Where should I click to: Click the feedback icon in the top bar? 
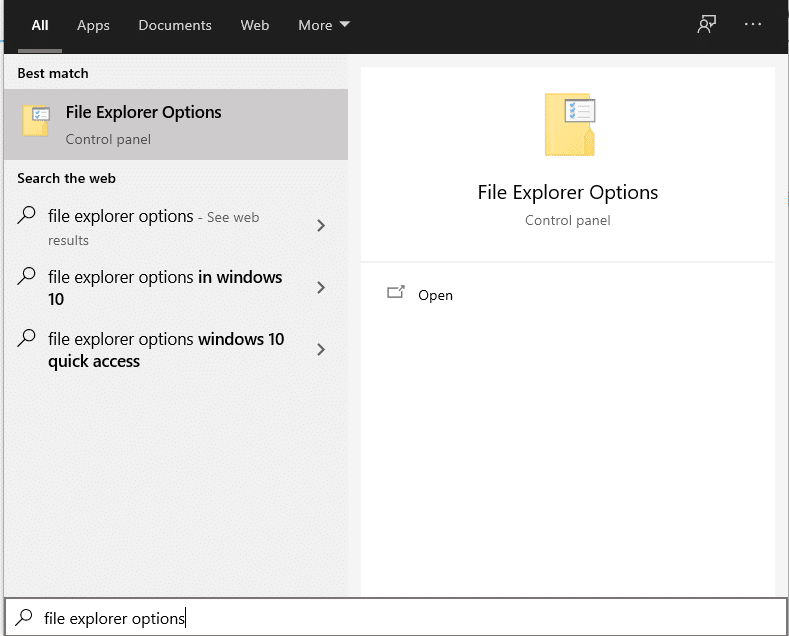click(x=706, y=25)
